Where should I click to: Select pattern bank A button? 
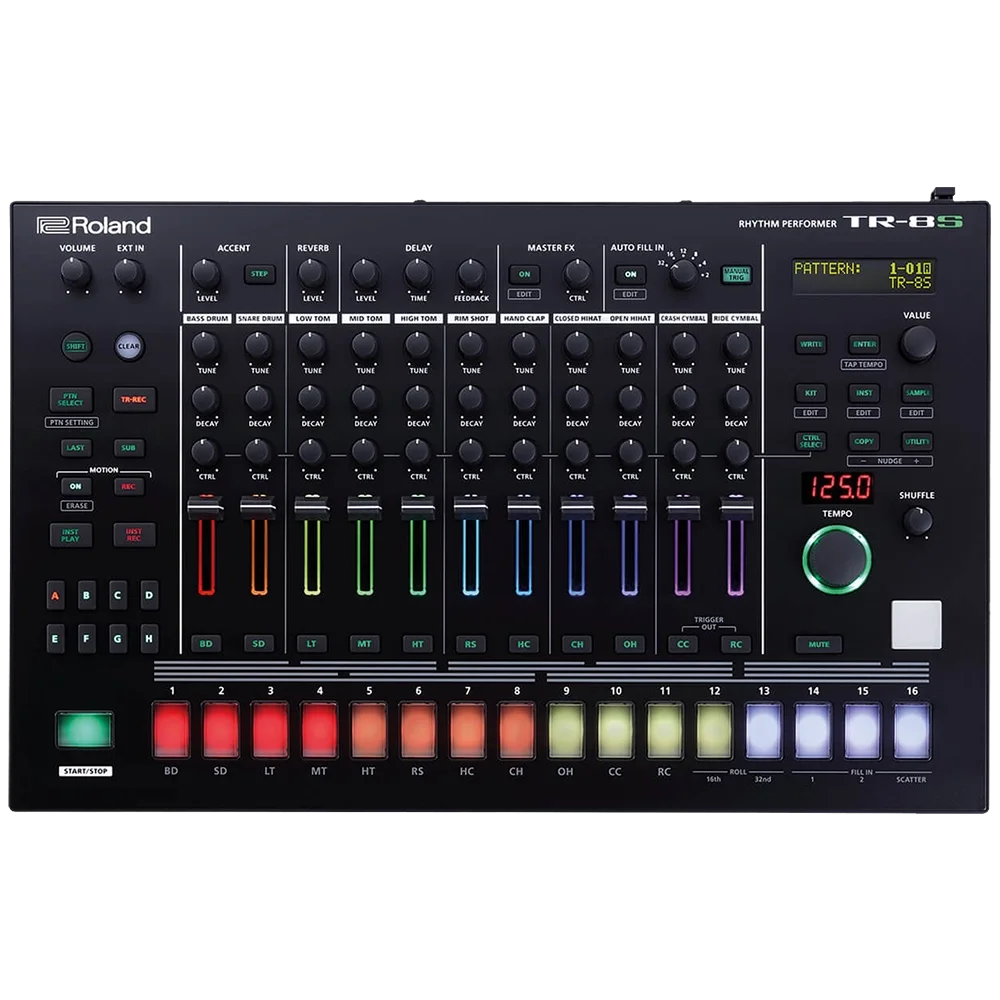[55, 596]
